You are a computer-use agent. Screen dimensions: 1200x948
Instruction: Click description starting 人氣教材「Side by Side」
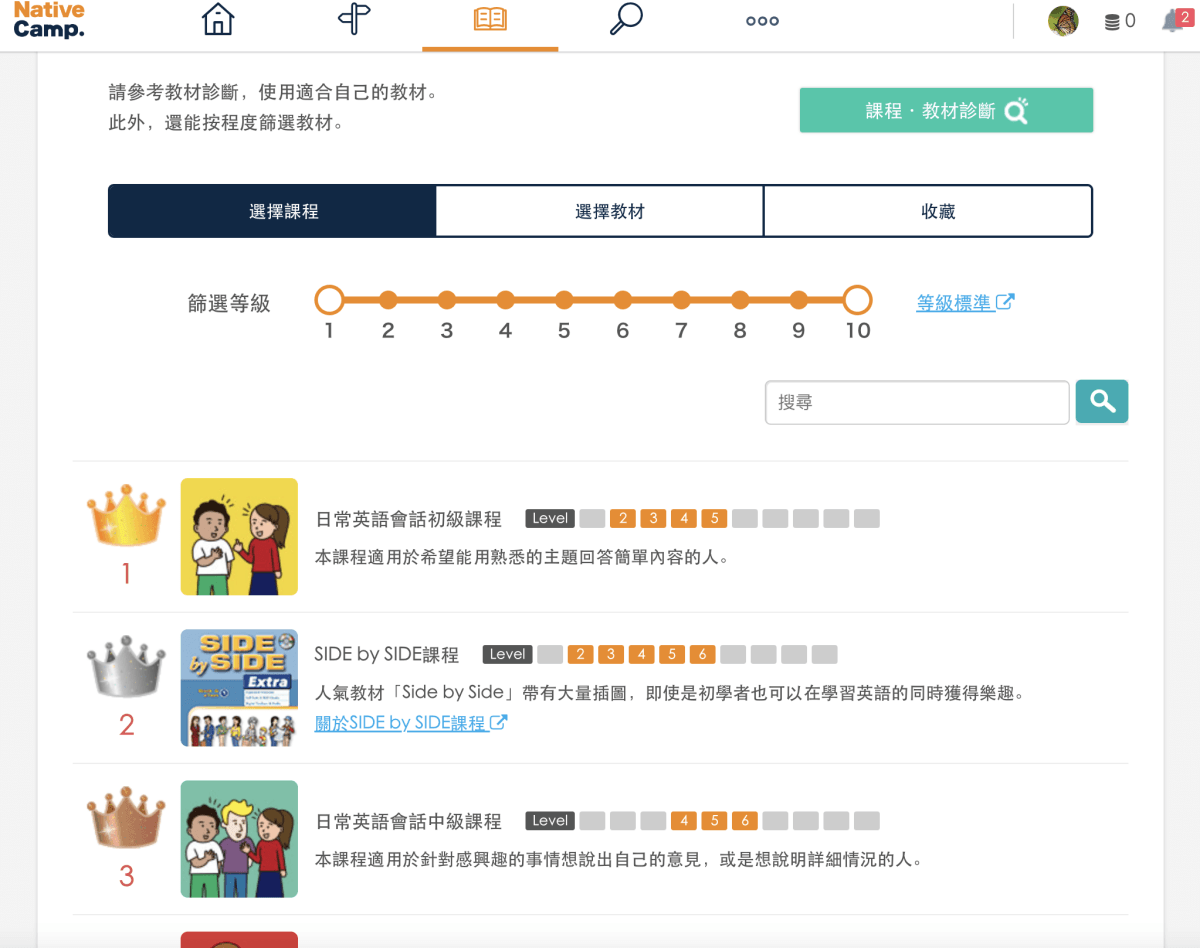pyautogui.click(x=670, y=693)
